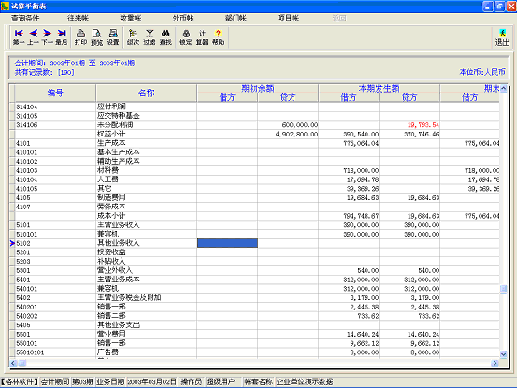This screenshot has height=388, width=517.
Task: Exit using the 退出 button
Action: click(x=502, y=37)
